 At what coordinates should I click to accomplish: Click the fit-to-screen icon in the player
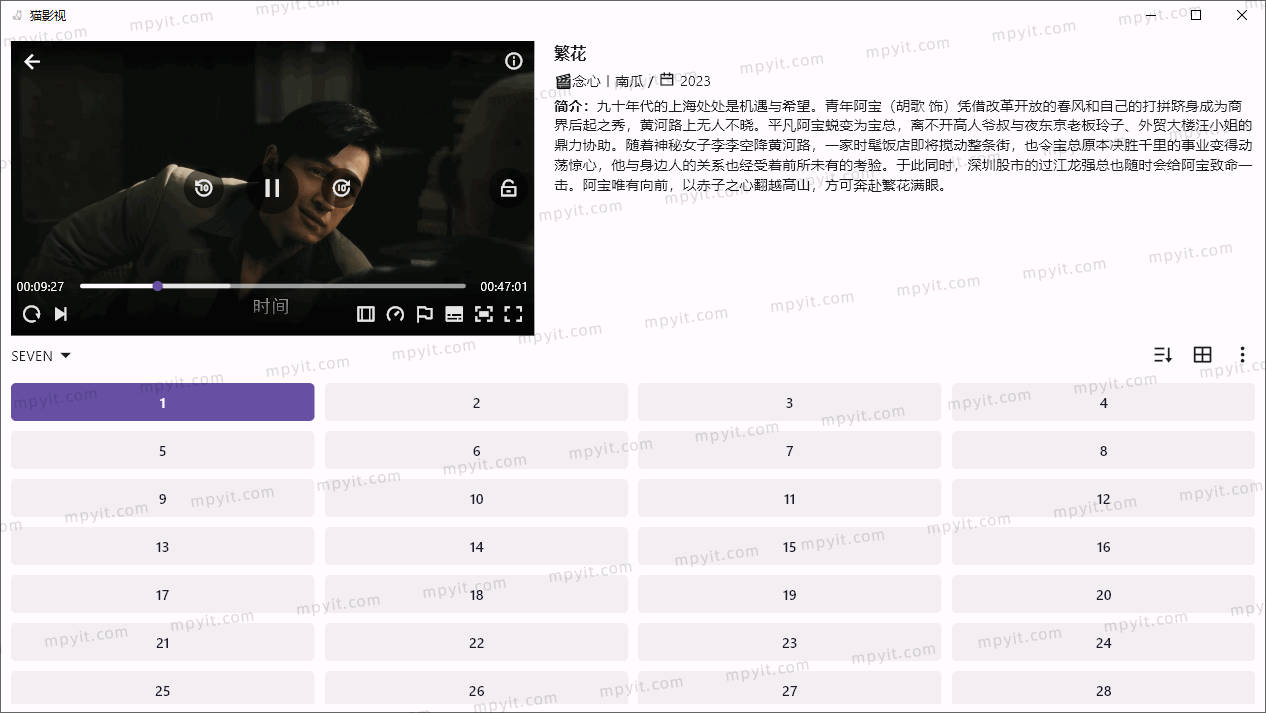click(x=484, y=314)
